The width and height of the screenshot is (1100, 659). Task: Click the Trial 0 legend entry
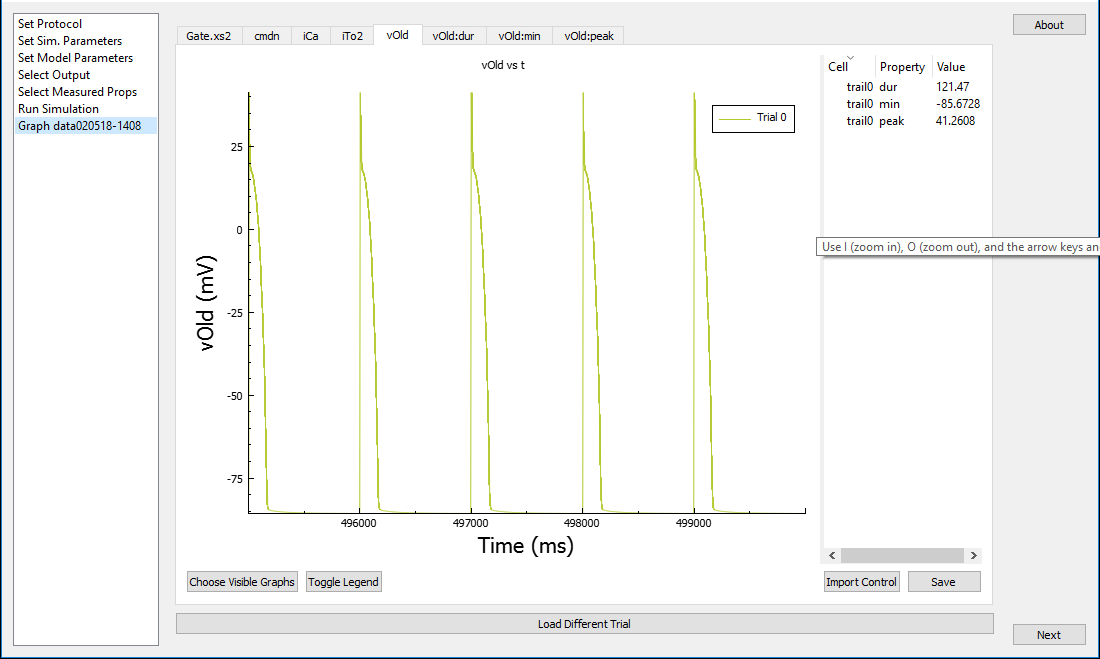pos(753,118)
